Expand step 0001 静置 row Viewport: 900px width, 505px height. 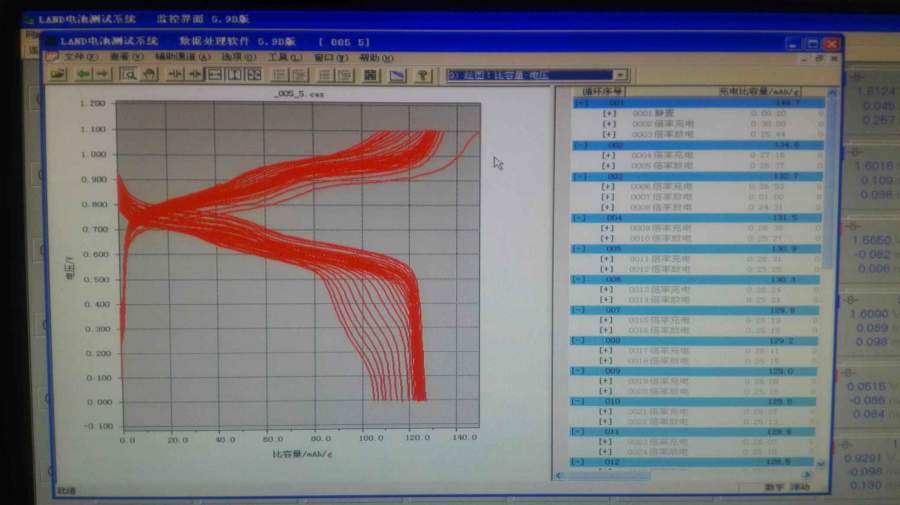pos(610,114)
